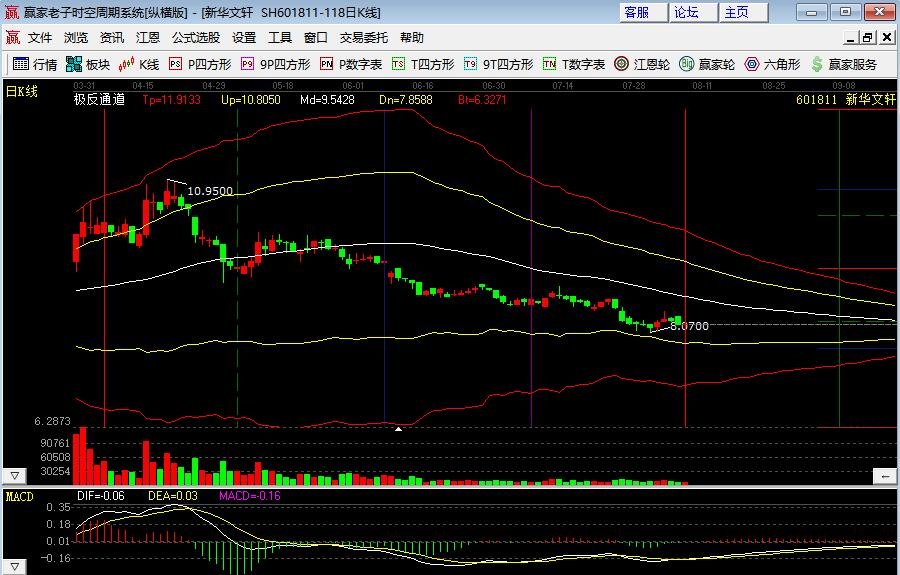Click the Bt=6.3271 value
900x575 pixels.
point(482,99)
